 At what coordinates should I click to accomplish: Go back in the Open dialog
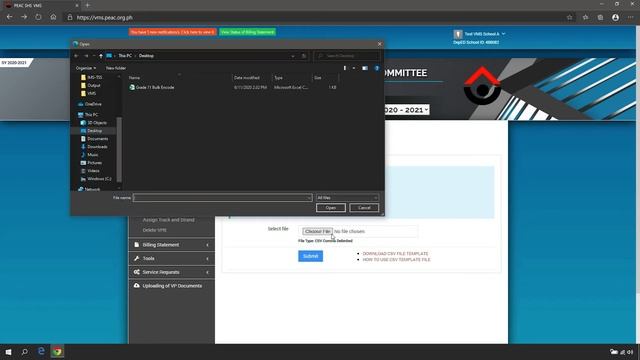click(76, 56)
